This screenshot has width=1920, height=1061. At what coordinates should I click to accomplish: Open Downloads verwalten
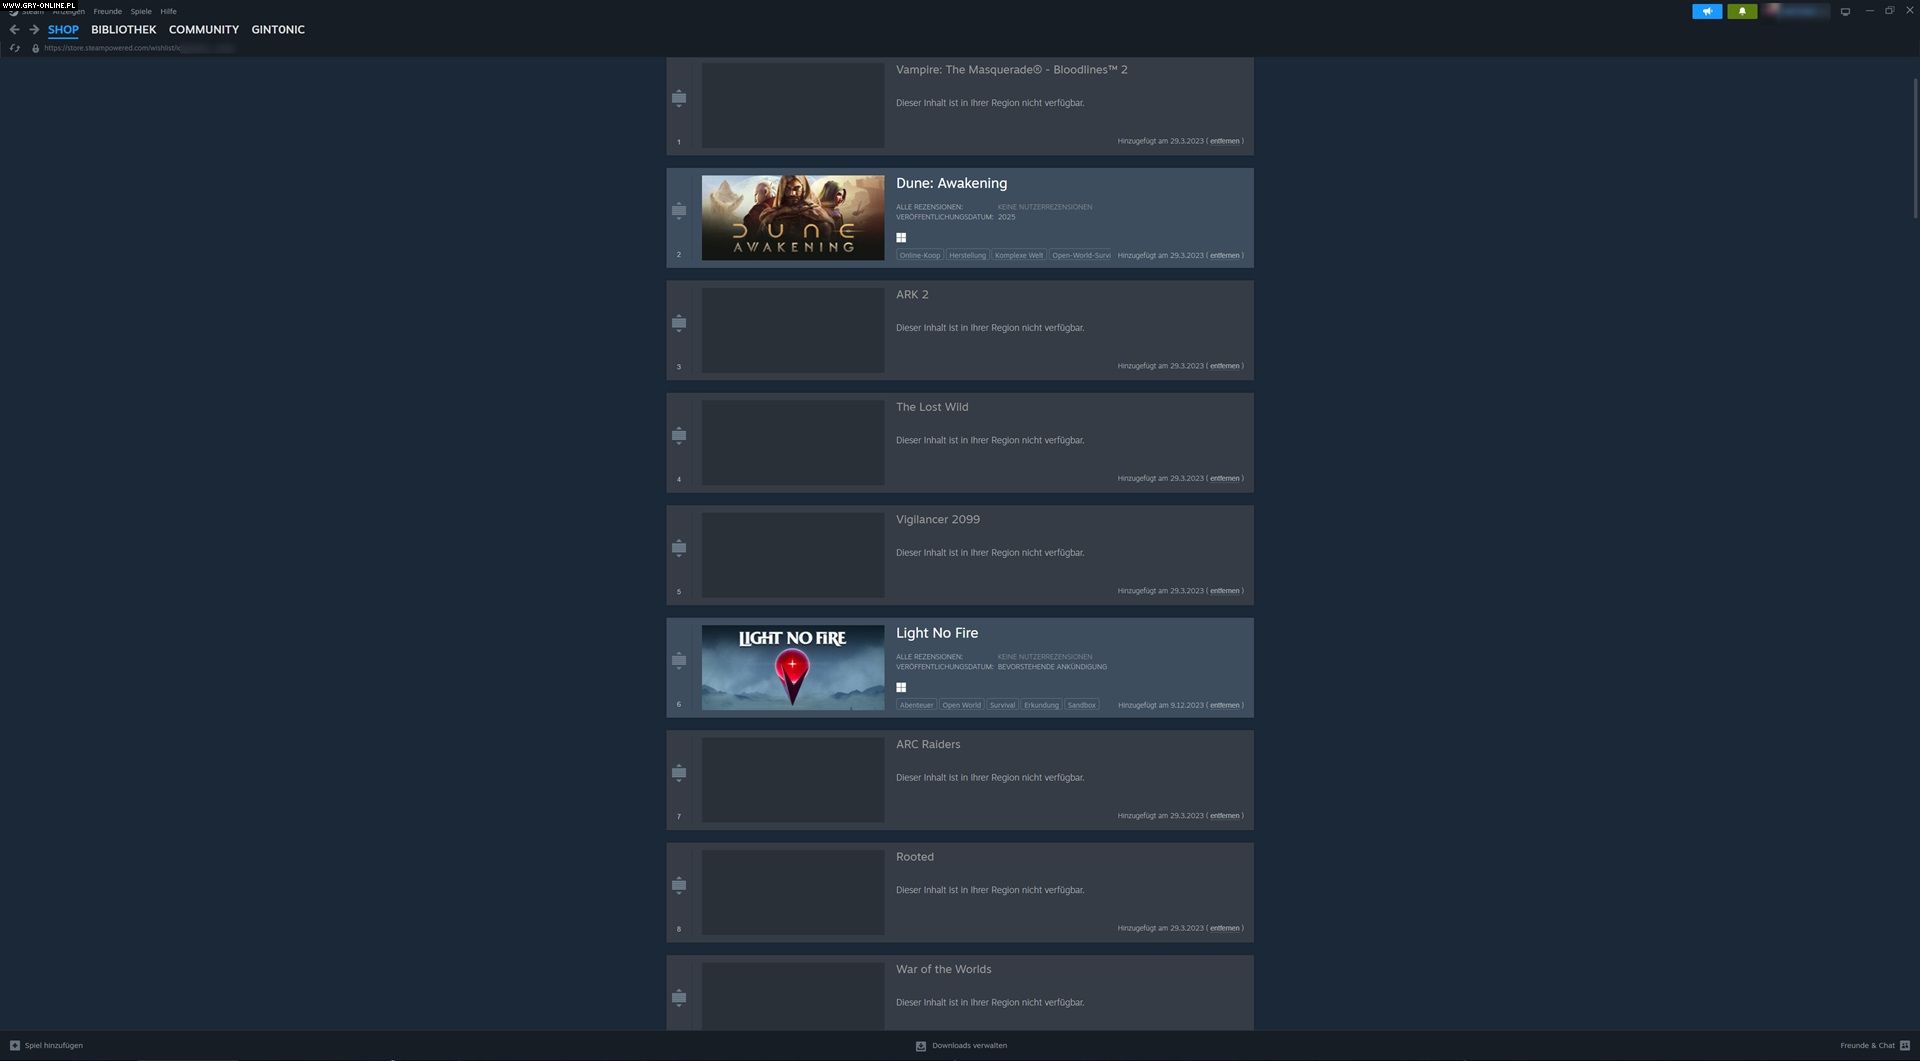[x=968, y=1045]
